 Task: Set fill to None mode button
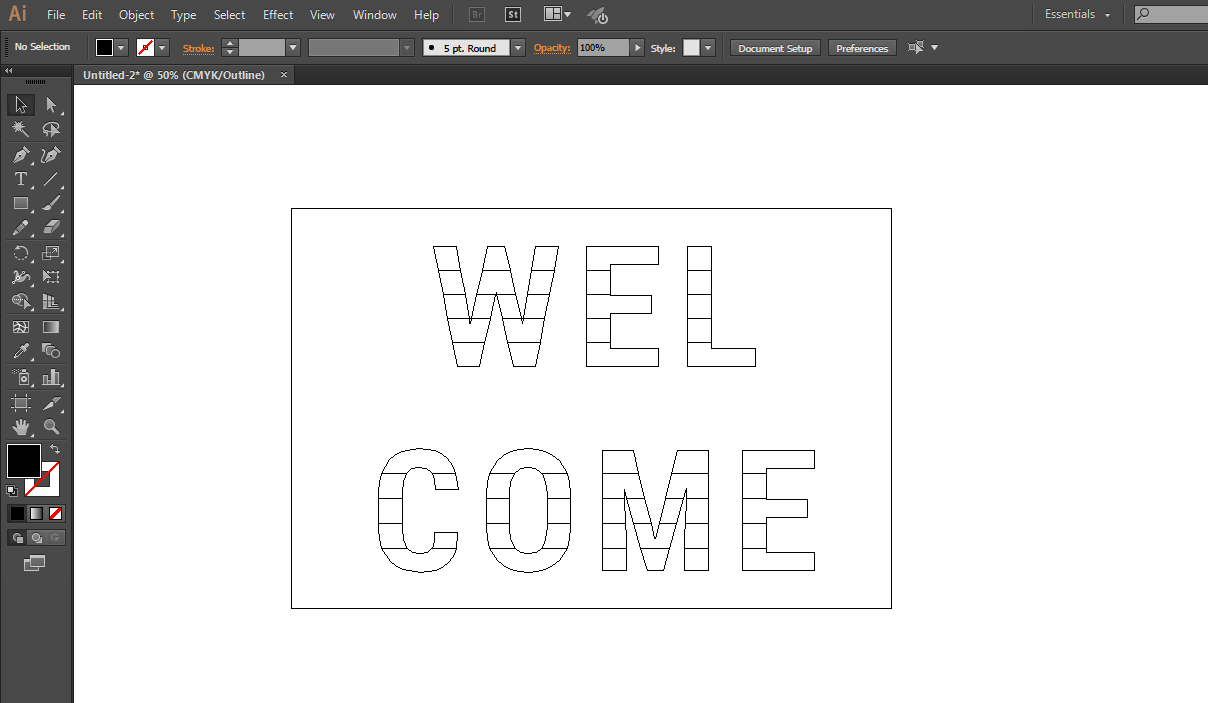tap(55, 513)
